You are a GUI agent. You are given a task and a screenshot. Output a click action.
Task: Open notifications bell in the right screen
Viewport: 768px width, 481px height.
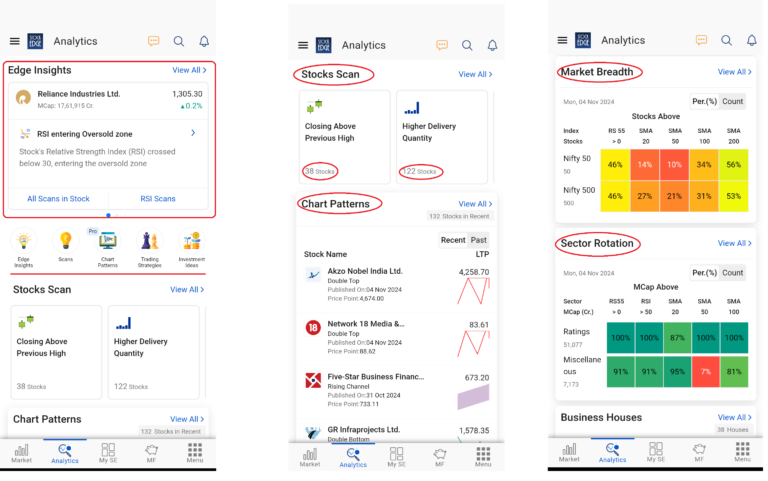pyautogui.click(x=751, y=40)
